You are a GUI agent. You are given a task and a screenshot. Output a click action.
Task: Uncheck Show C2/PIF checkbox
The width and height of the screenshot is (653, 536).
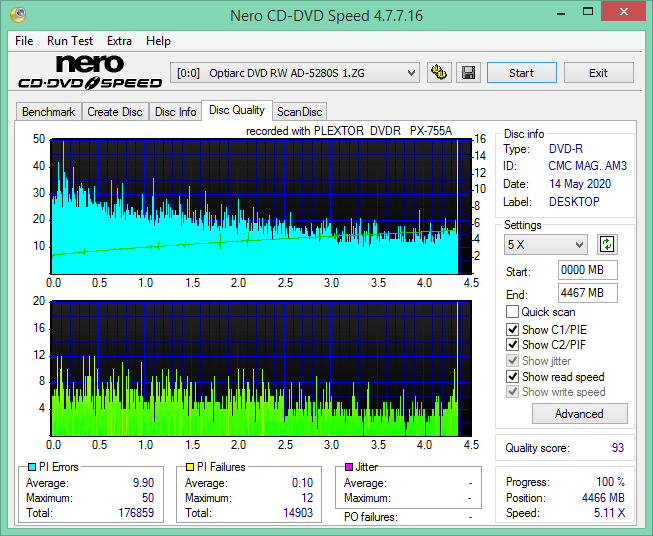512,344
